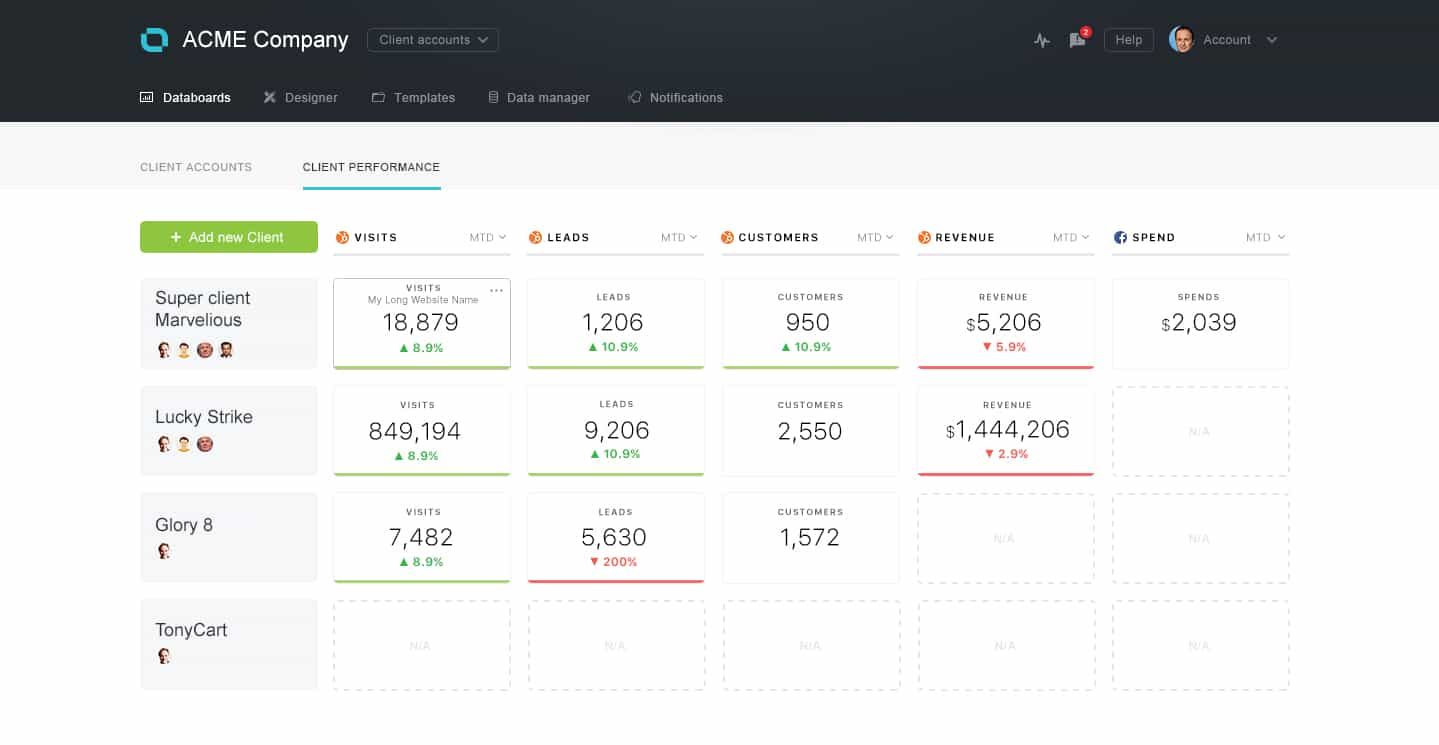The width and height of the screenshot is (1439, 745).
Task: Open the Lucky Strike client card
Action: pos(229,430)
